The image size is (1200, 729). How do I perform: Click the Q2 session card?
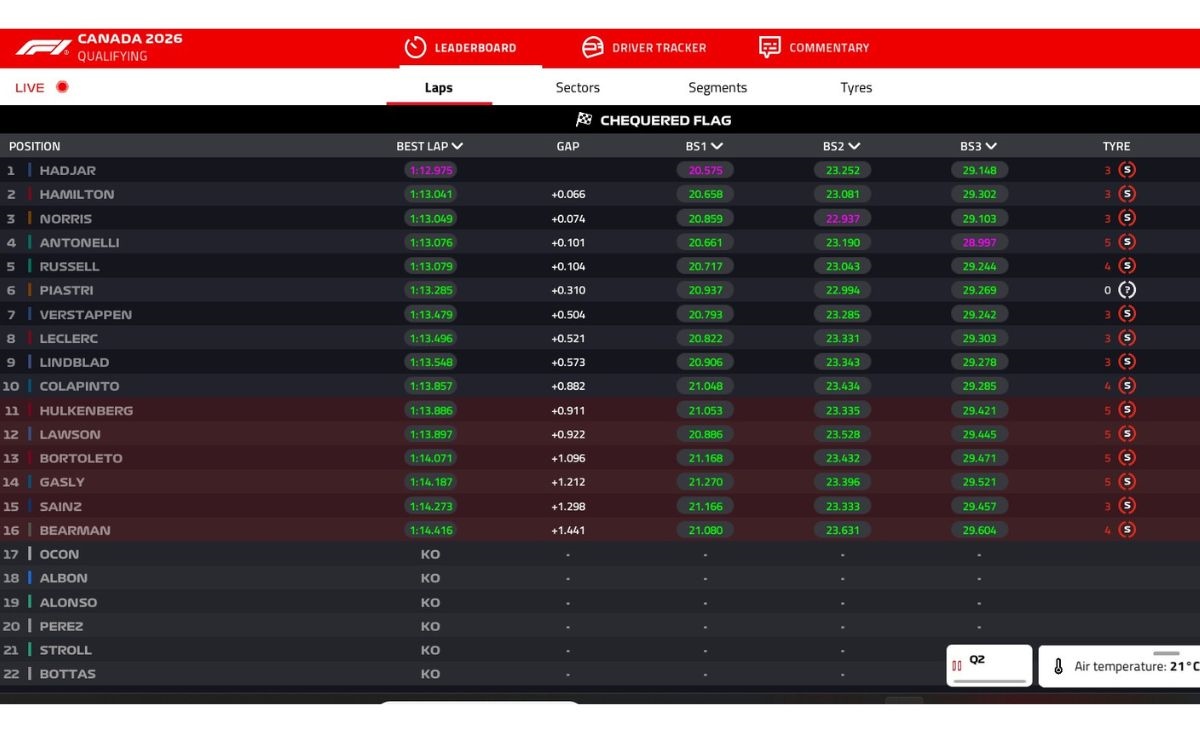click(x=989, y=665)
